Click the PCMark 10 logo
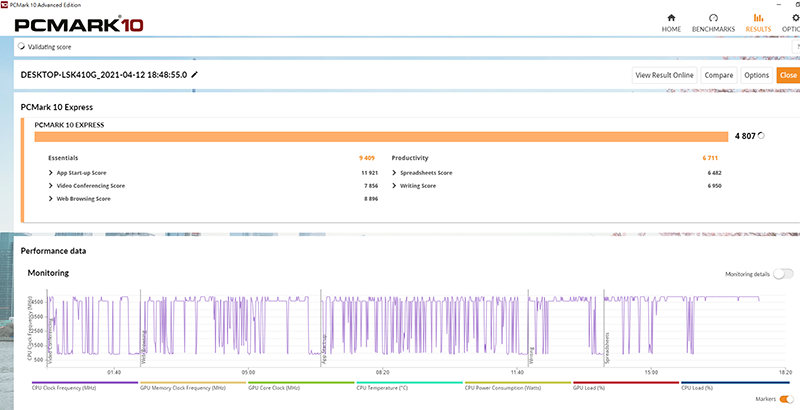 tap(79, 25)
